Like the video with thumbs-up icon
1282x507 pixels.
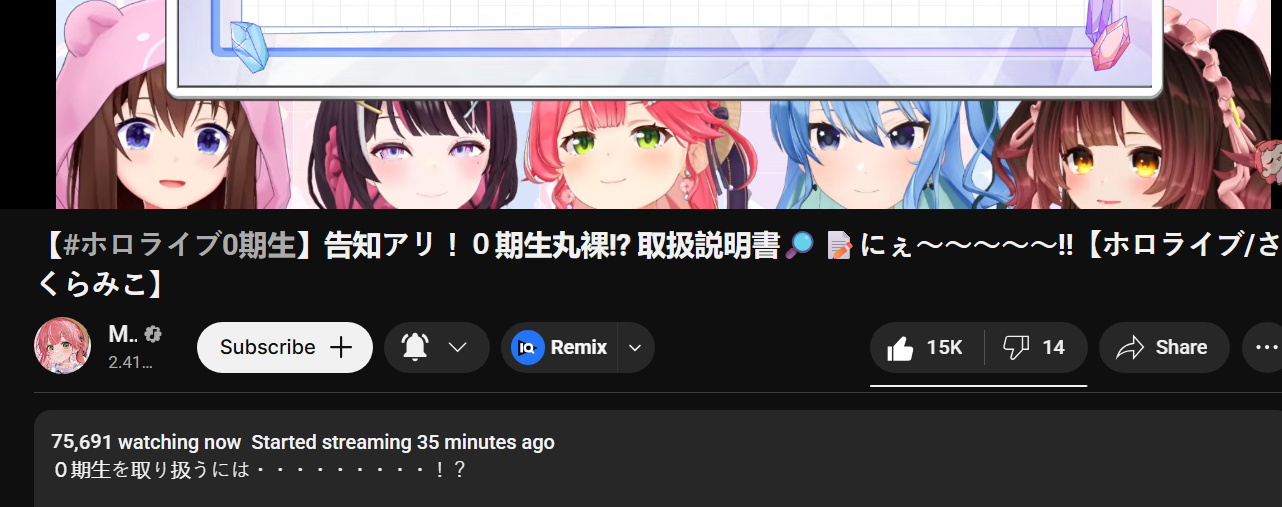(x=901, y=348)
